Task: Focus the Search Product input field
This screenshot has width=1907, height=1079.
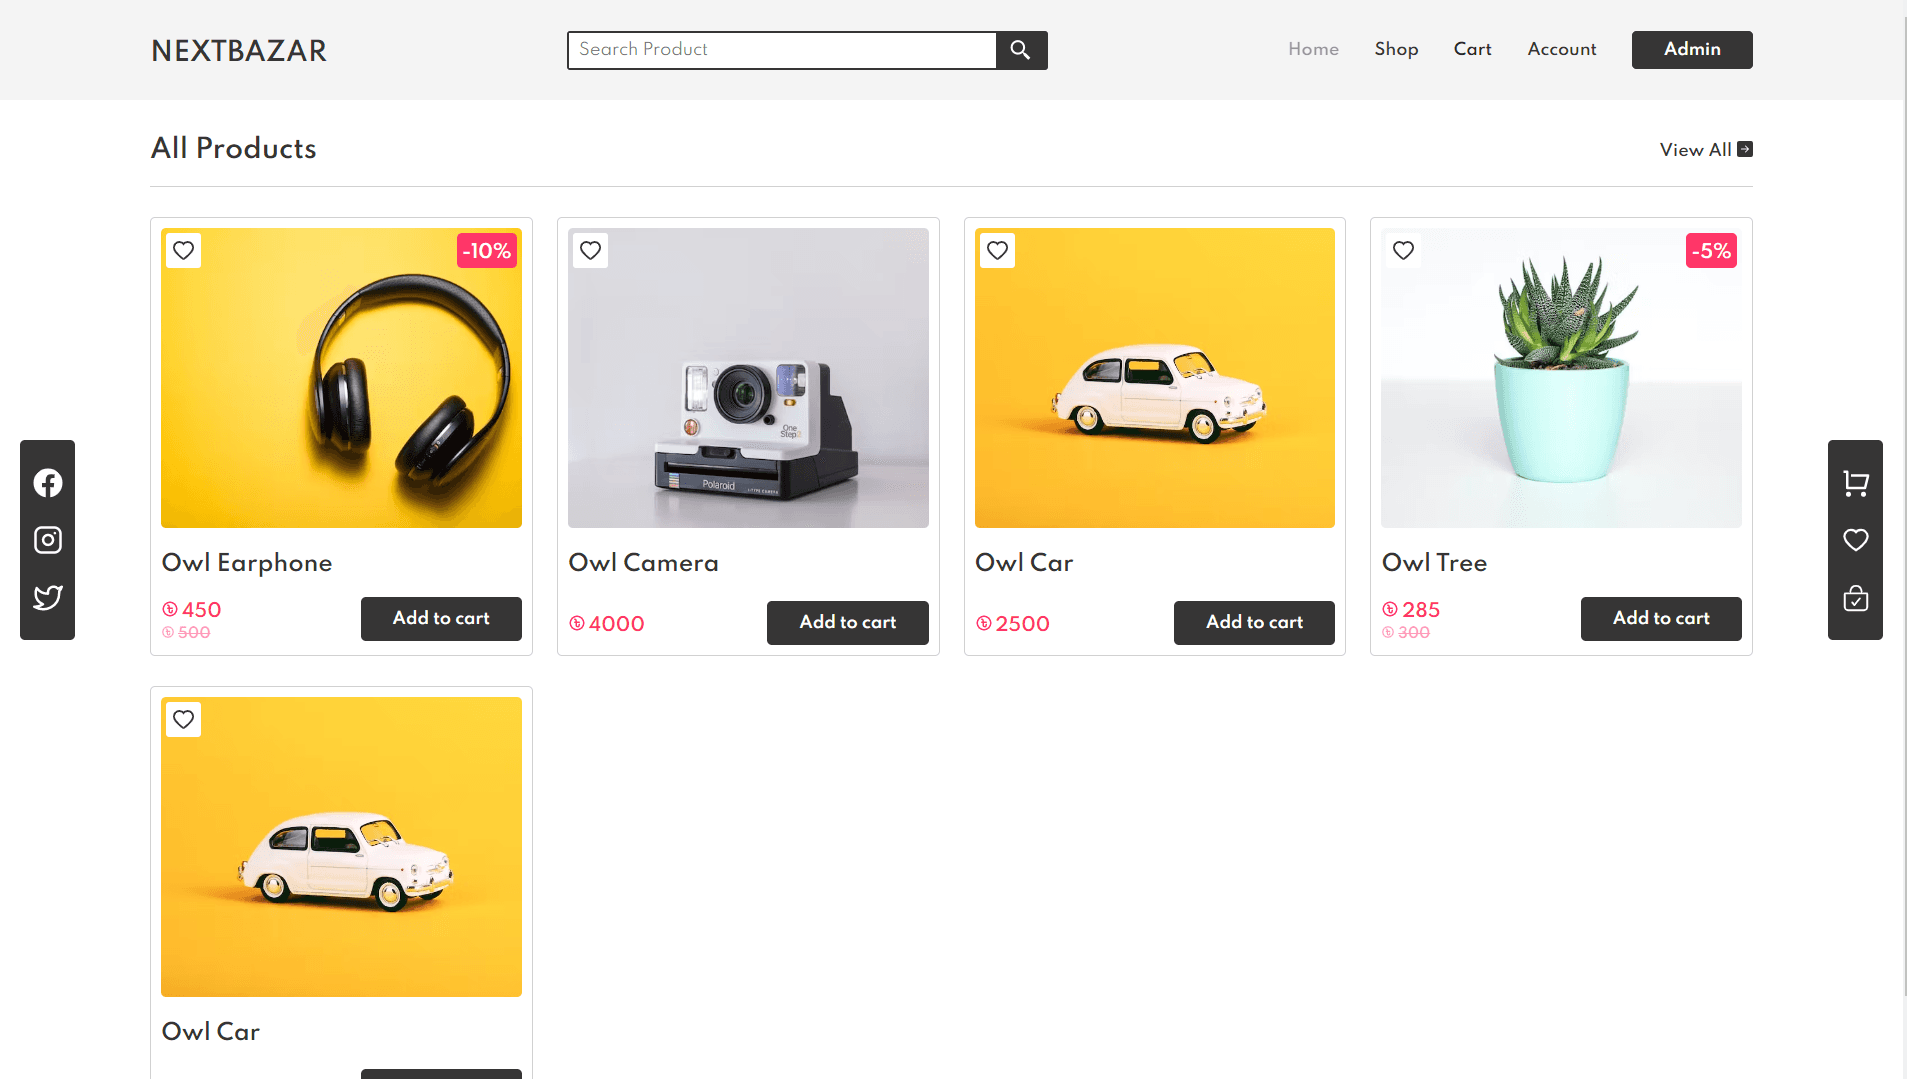Action: coord(781,50)
